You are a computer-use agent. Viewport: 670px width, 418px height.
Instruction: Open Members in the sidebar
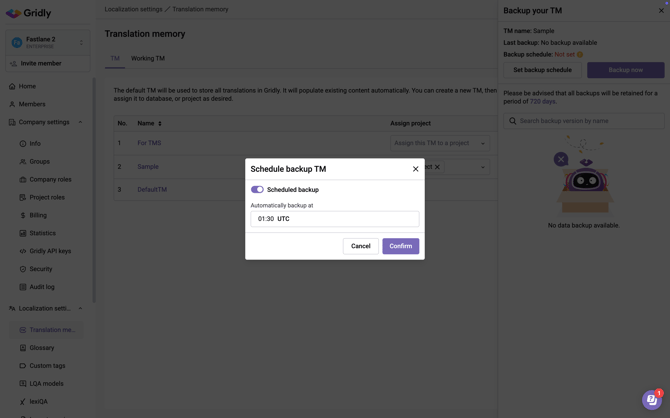(32, 104)
